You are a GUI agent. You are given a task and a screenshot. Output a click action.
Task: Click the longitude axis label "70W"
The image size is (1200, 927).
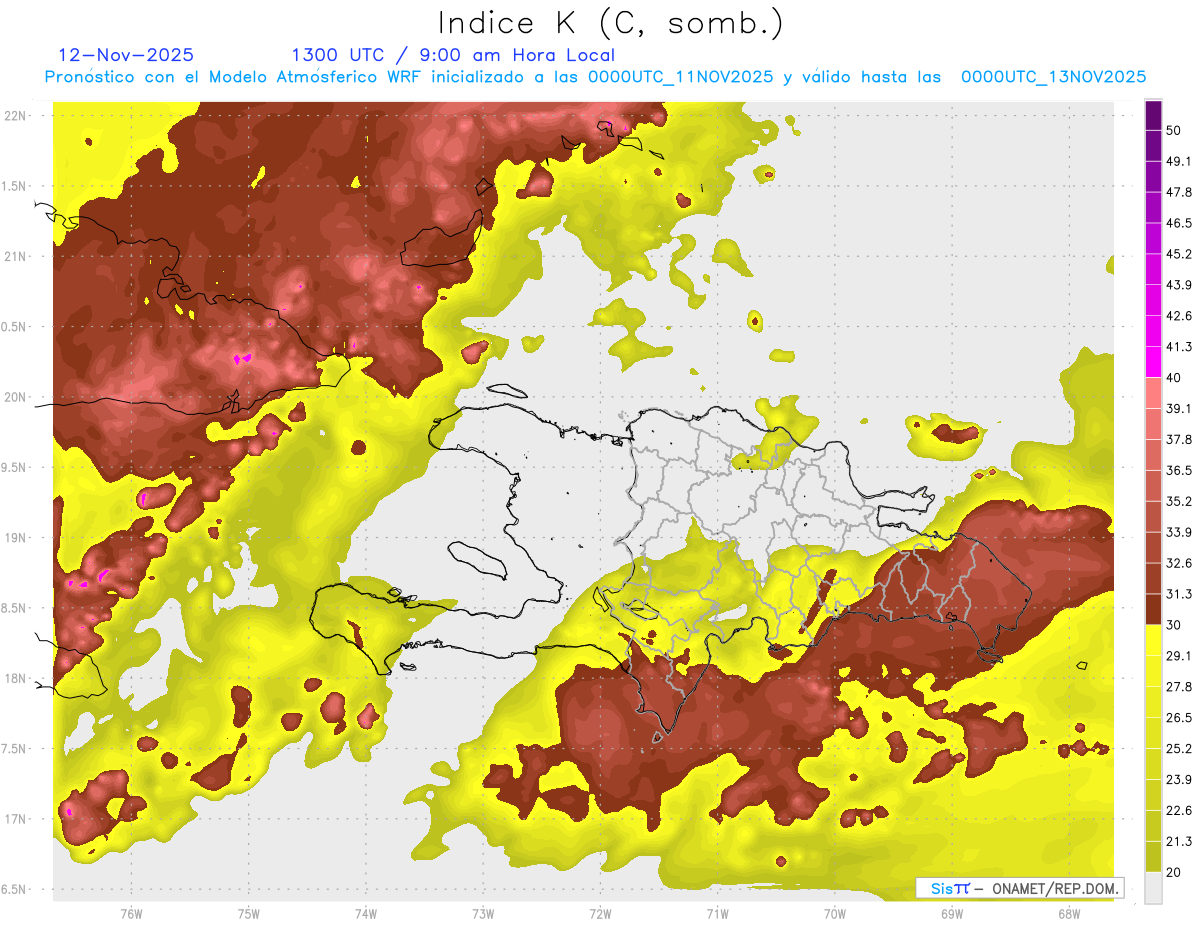coord(834,913)
